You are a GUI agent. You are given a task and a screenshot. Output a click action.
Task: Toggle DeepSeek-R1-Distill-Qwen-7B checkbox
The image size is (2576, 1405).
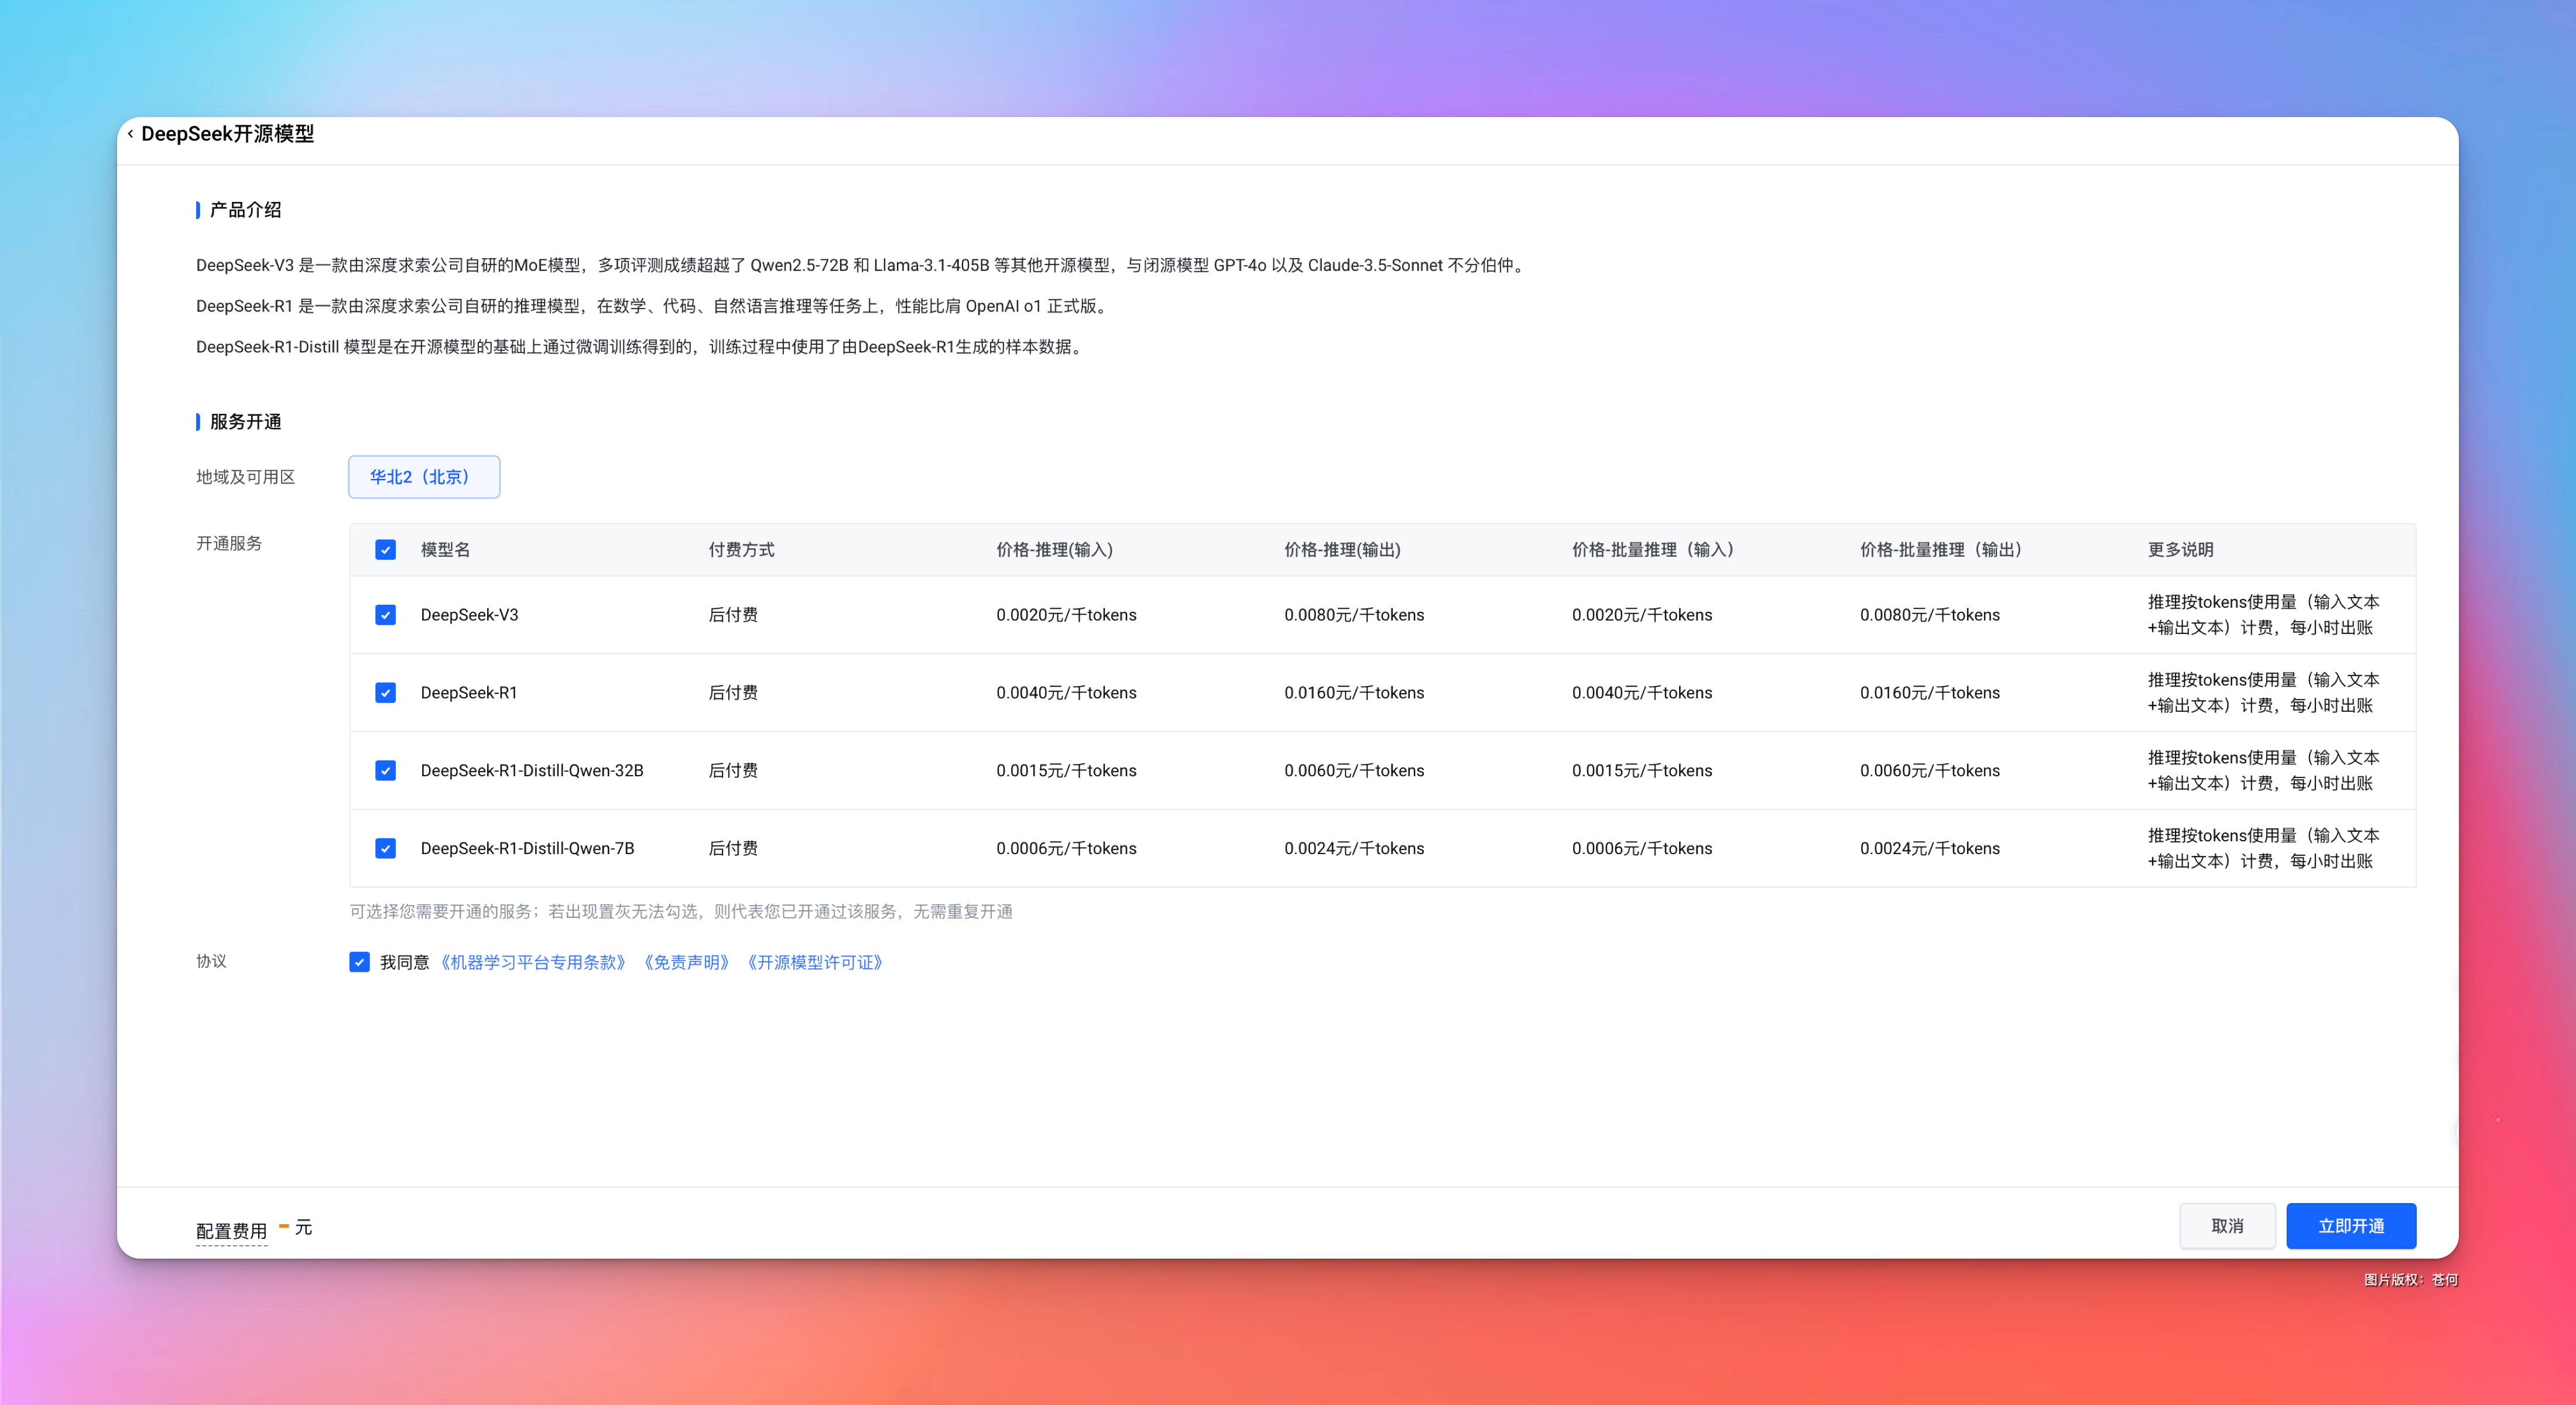pyautogui.click(x=385, y=849)
